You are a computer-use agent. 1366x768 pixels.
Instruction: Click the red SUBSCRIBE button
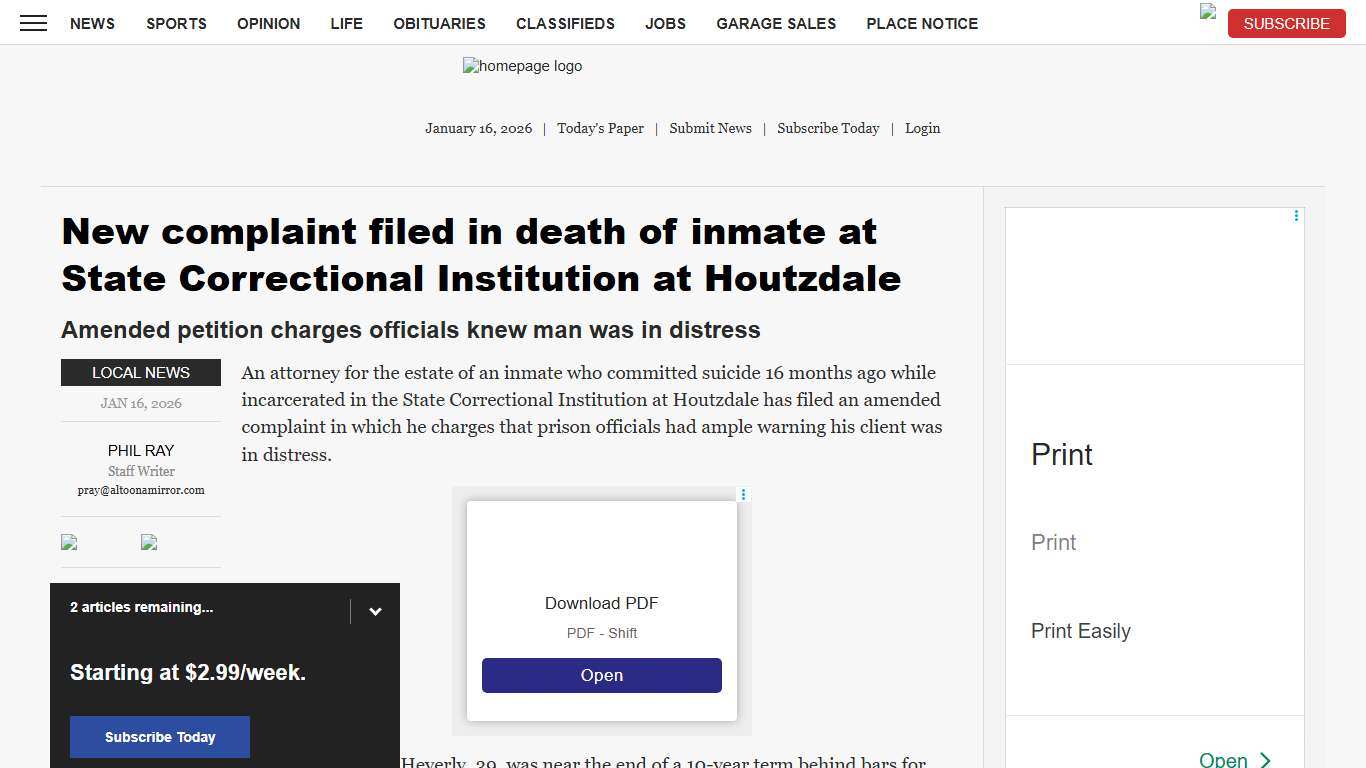pos(1286,23)
